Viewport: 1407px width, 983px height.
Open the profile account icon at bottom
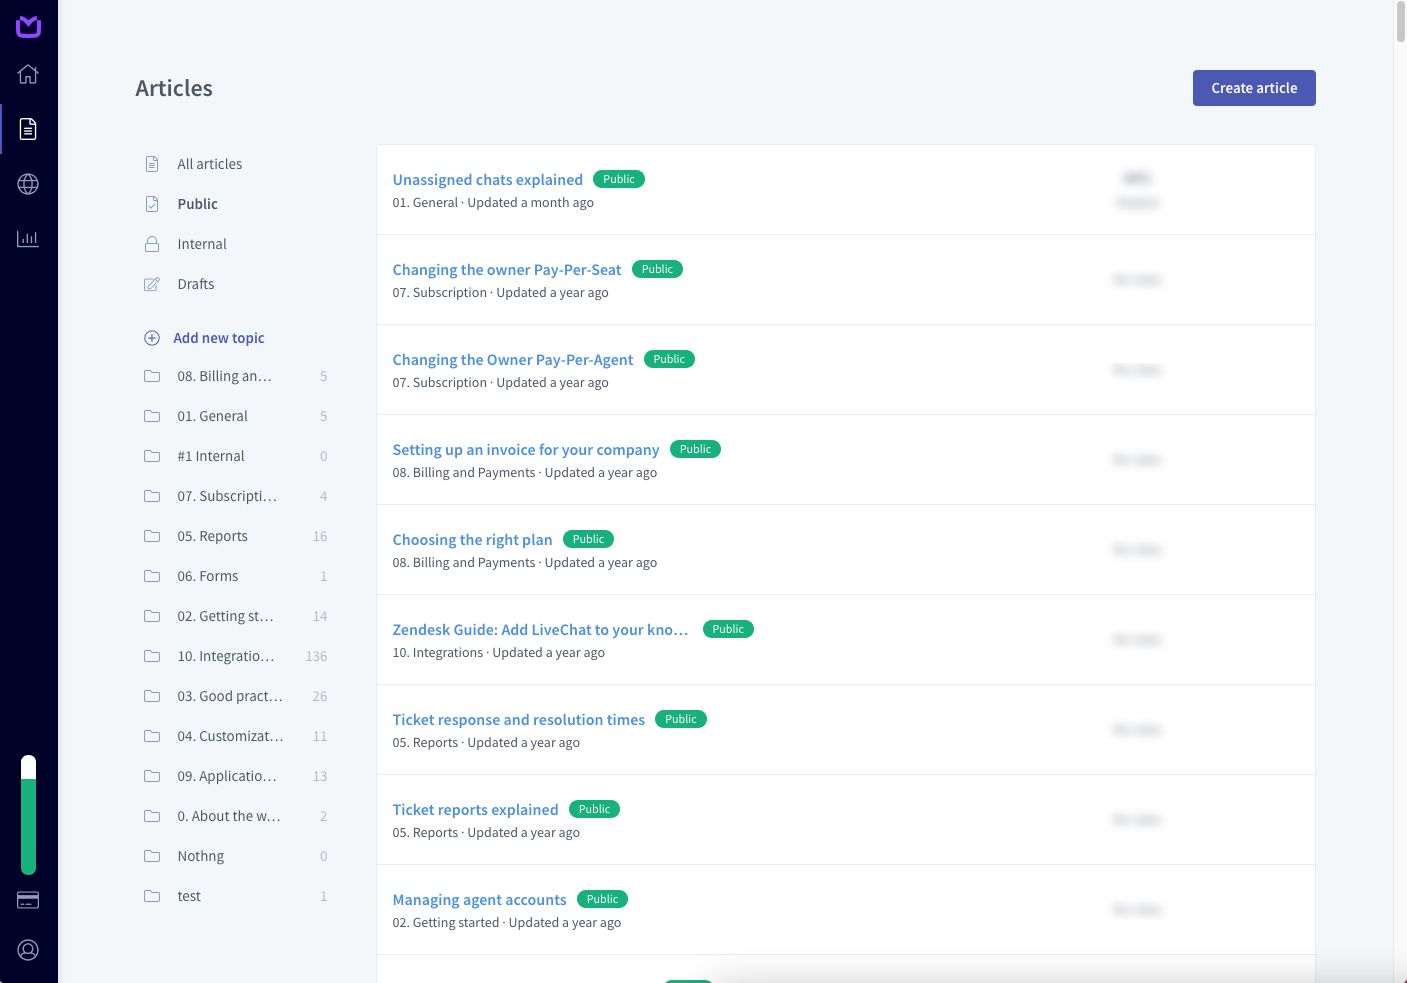coord(27,950)
